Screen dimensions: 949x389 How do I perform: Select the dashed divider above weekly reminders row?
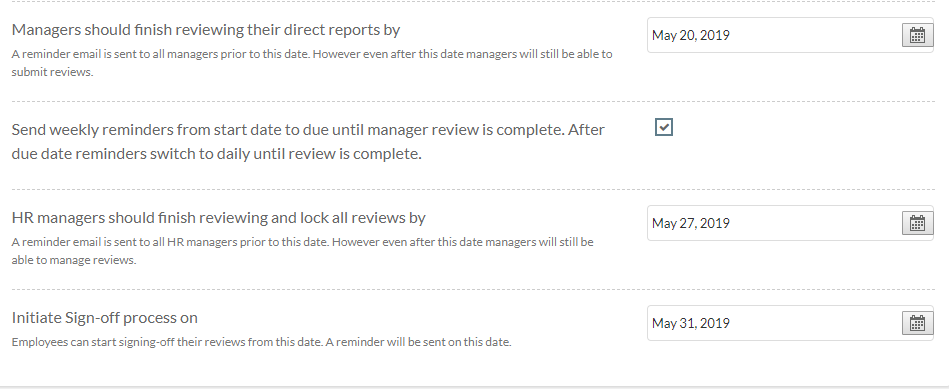click(x=473, y=101)
